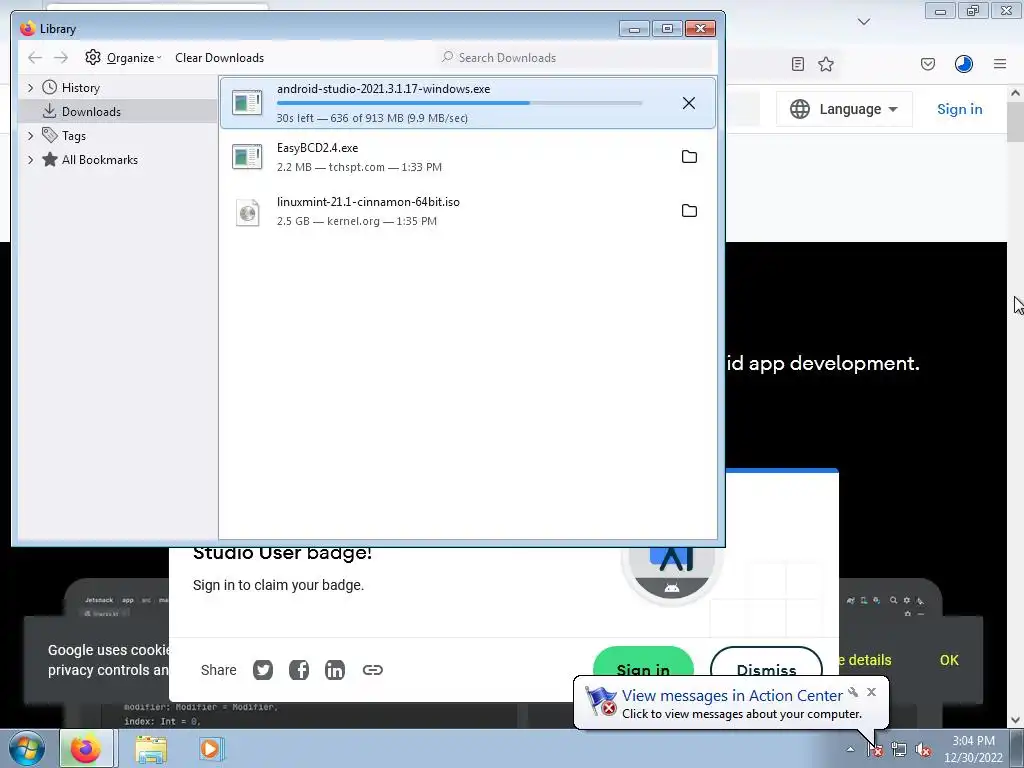Open cookie details link

point(865,660)
